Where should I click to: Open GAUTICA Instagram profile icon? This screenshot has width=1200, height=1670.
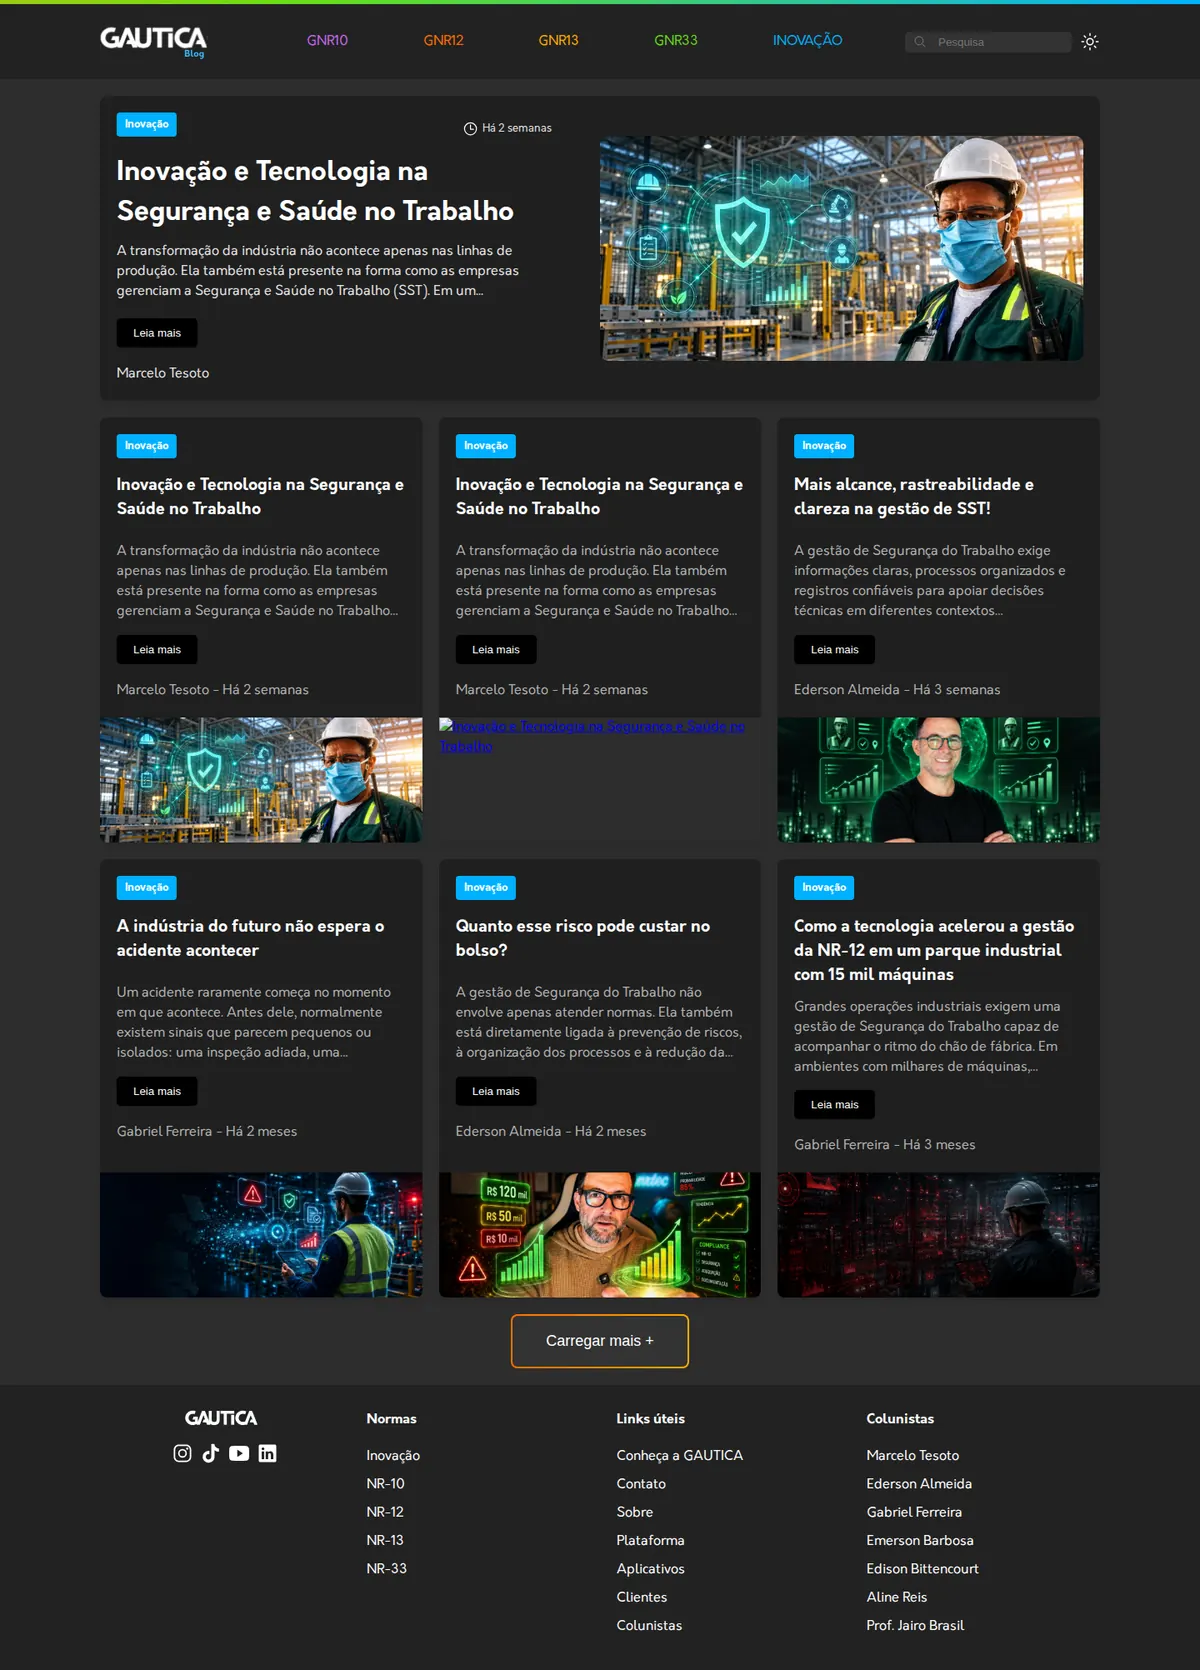pyautogui.click(x=182, y=1453)
